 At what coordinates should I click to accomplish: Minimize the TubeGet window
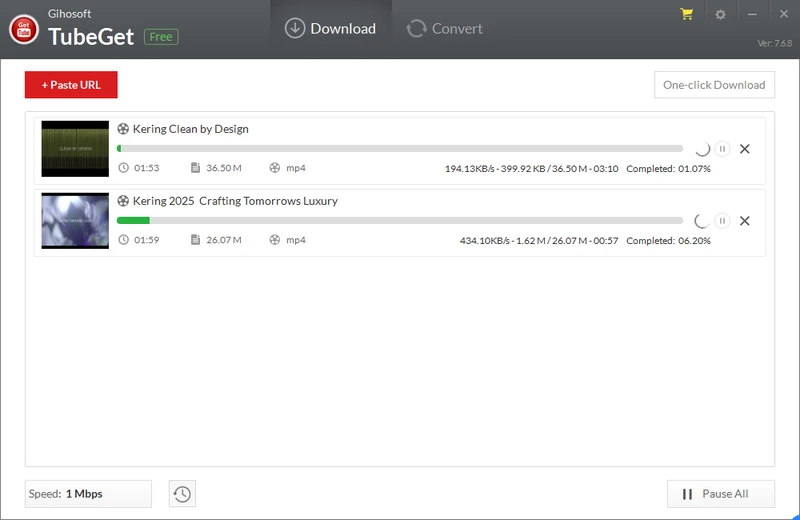[752, 14]
